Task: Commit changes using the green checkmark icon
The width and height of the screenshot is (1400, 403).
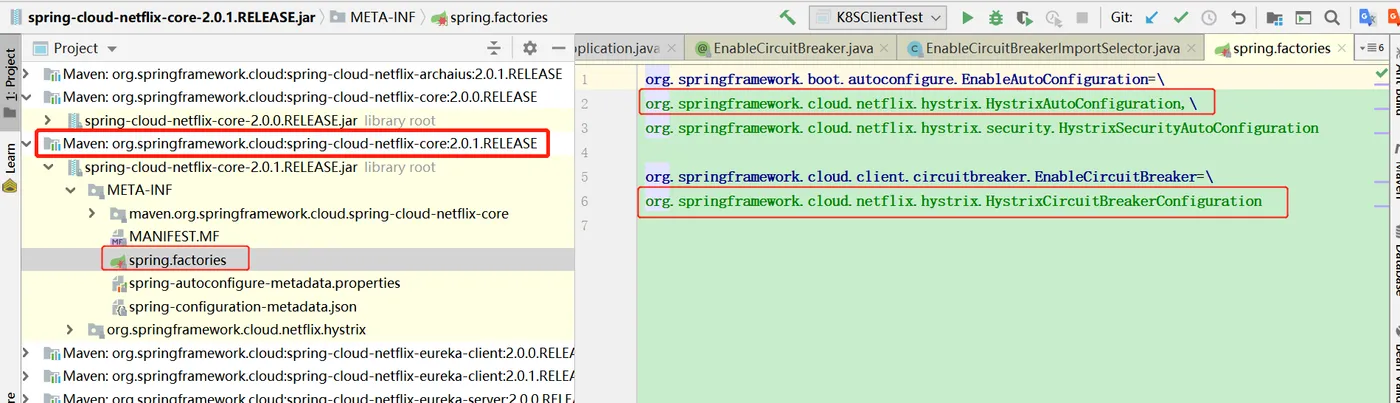Action: (x=1181, y=17)
